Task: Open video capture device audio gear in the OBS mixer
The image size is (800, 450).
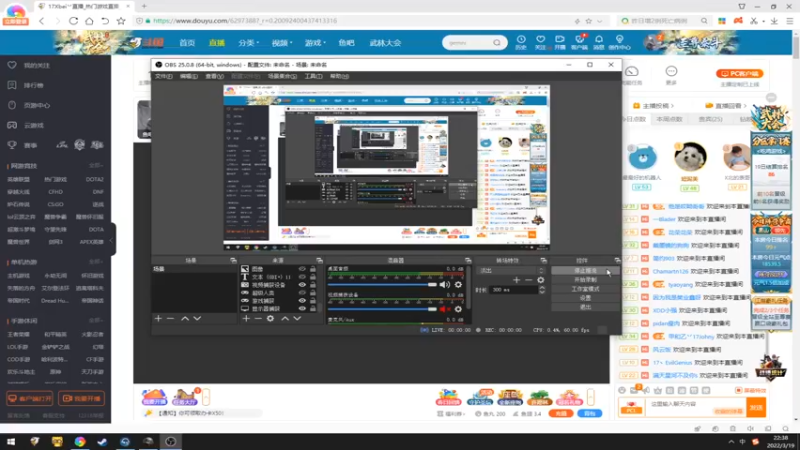Action: 458,309
